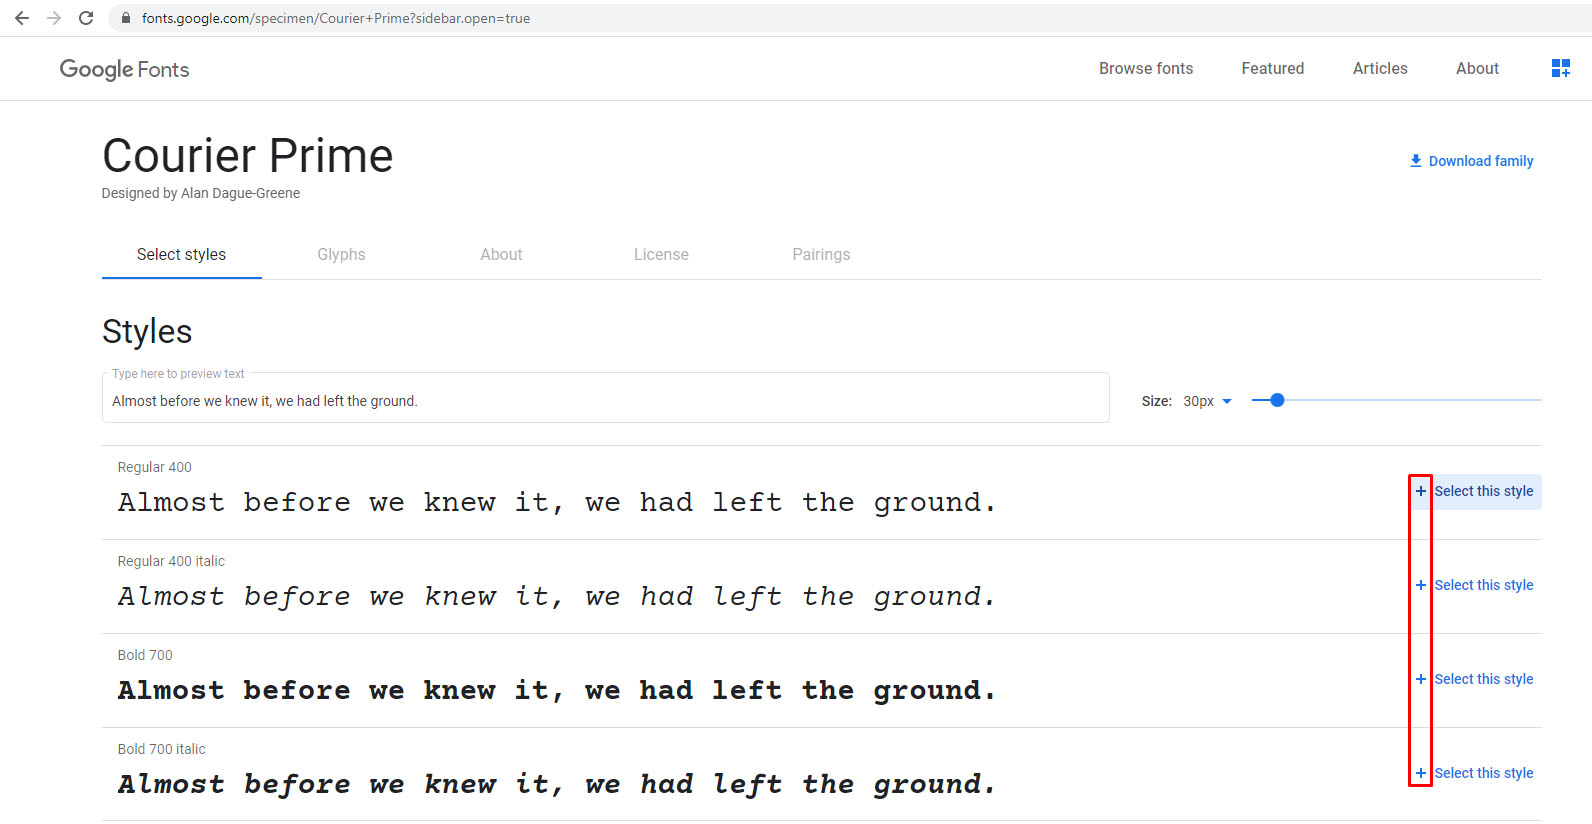Click the padlock icon in the address bar
Viewport: 1592px width, 824px height.
click(126, 18)
